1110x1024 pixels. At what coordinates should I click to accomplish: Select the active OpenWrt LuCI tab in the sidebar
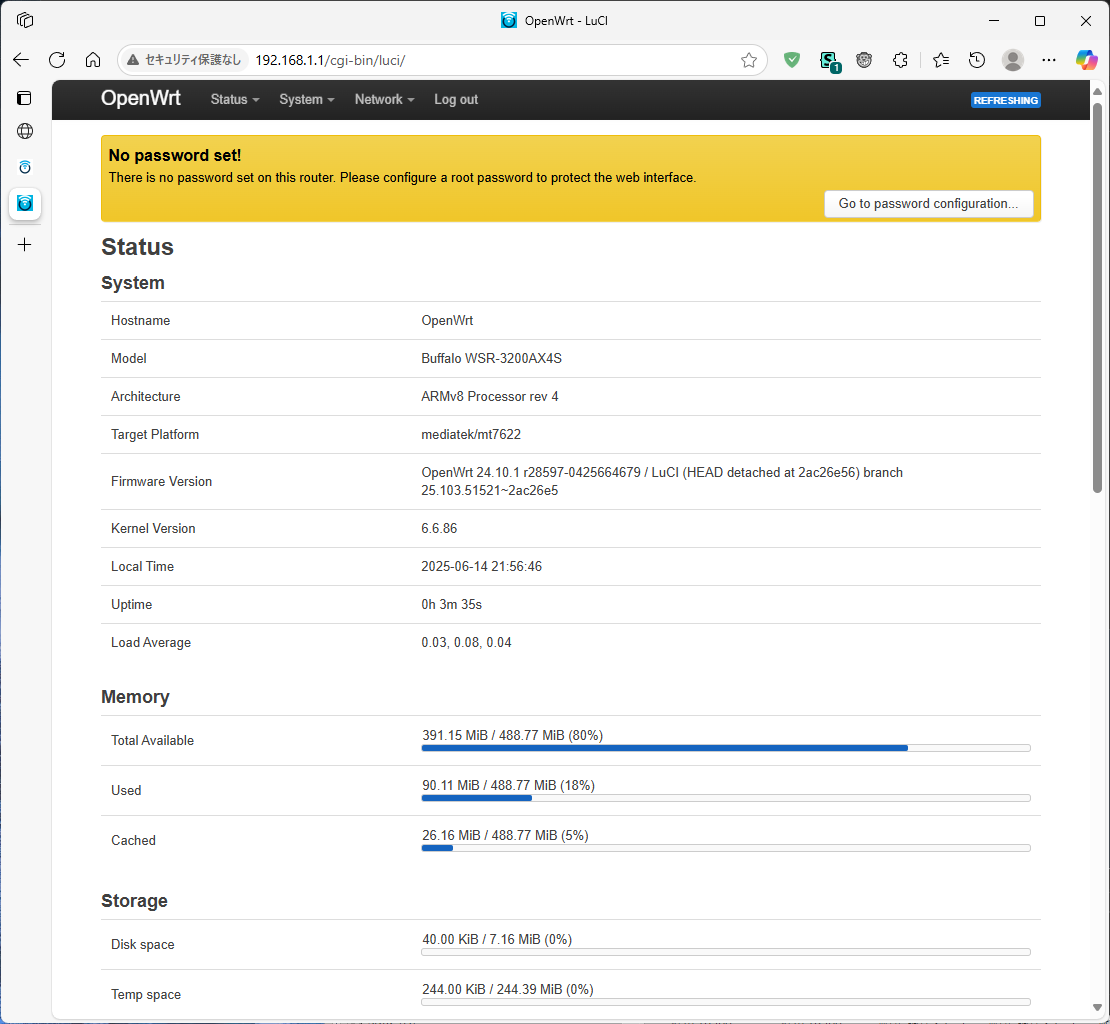coord(25,204)
